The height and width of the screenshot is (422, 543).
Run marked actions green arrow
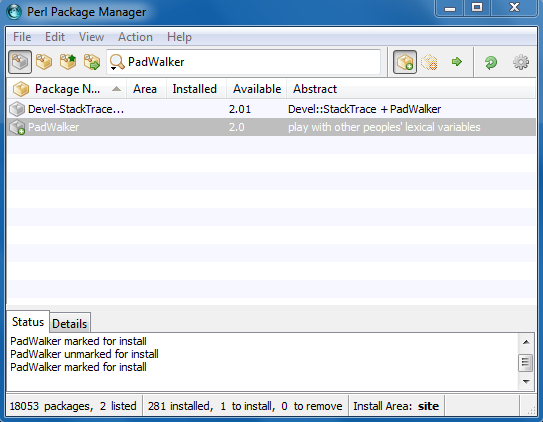point(457,62)
